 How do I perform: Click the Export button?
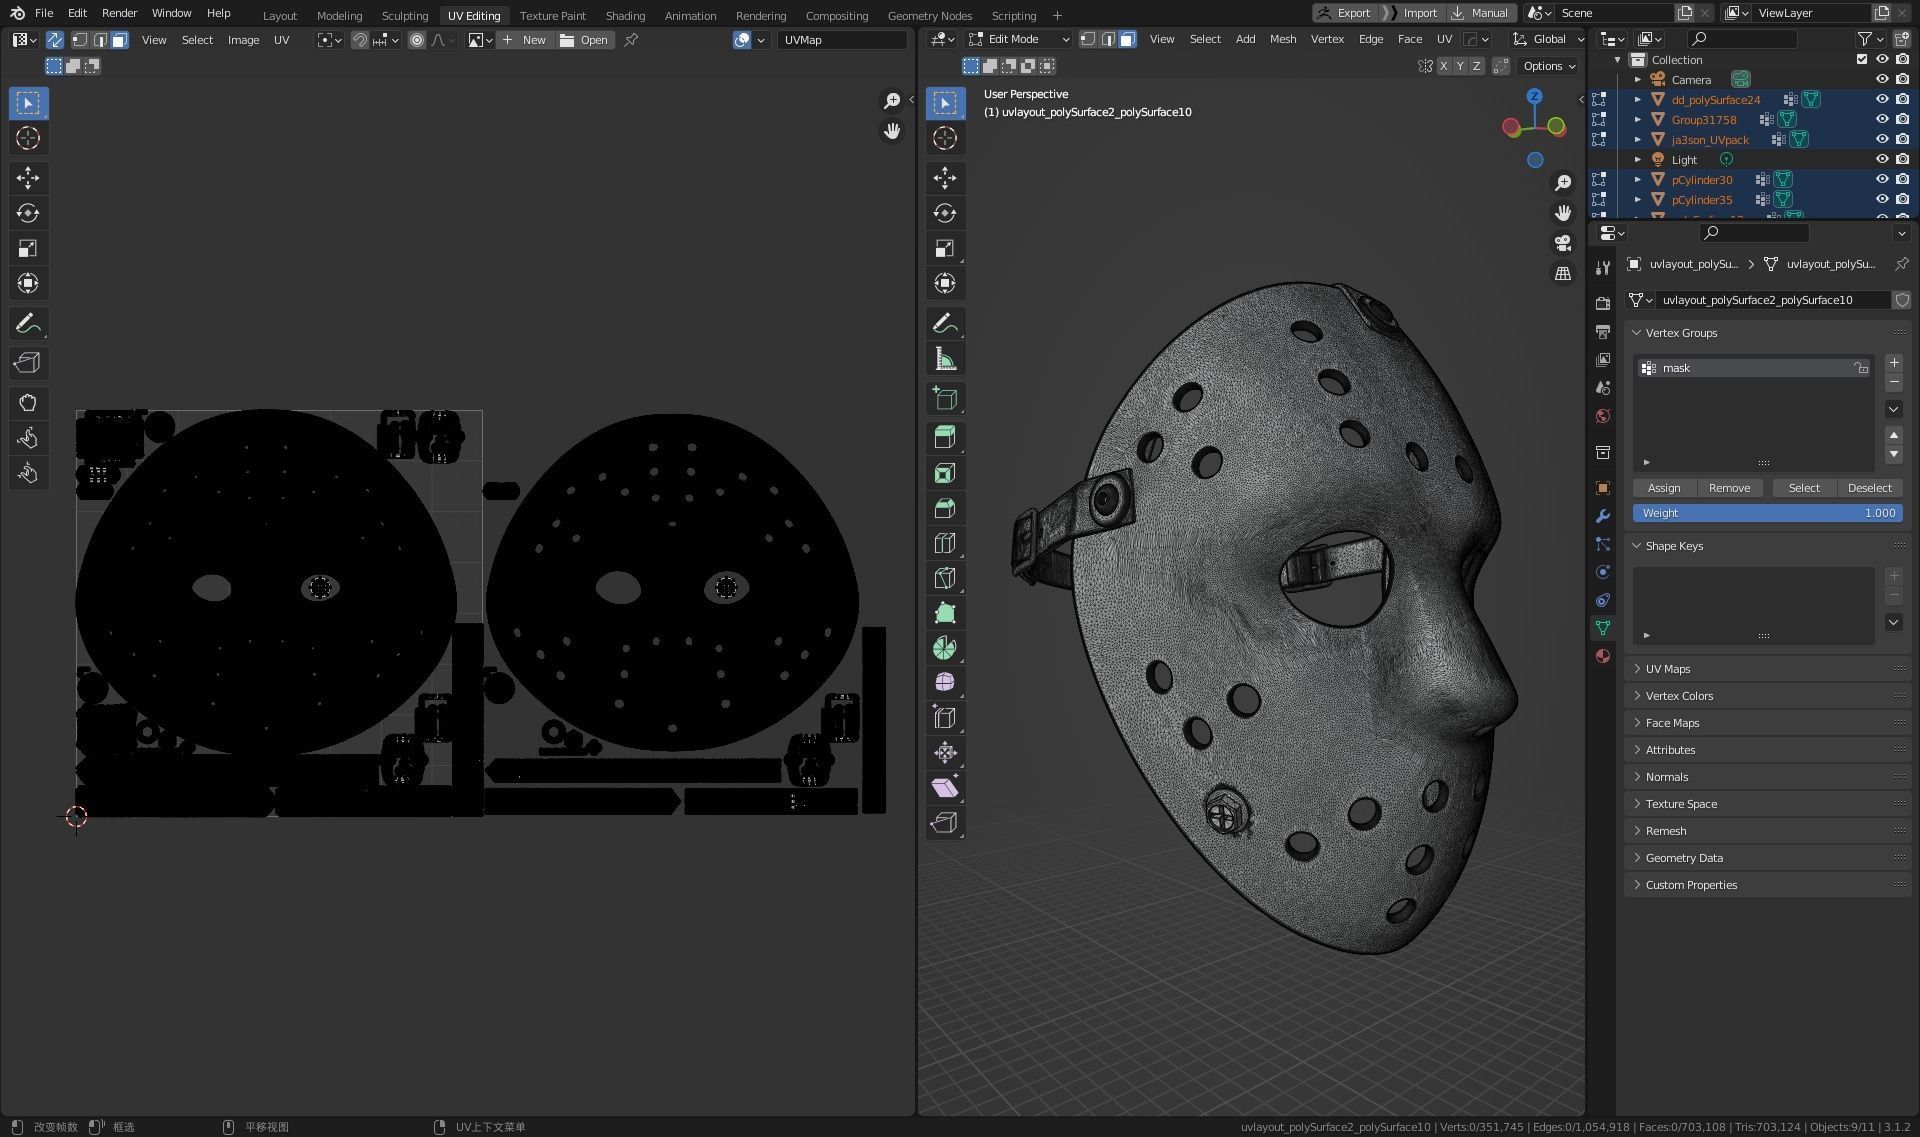point(1345,13)
